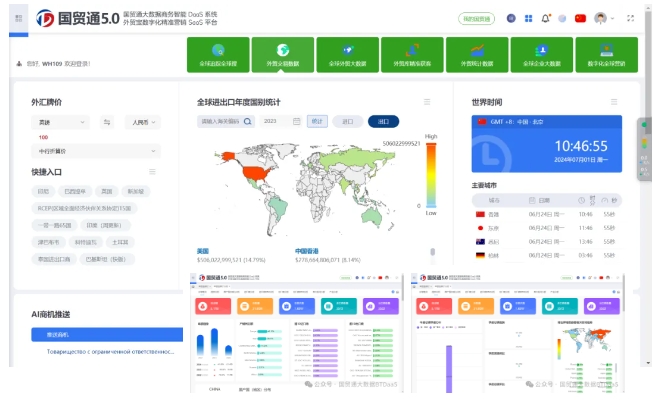Click the notification bell icon in header
Image resolution: width=653 pixels, height=411 pixels.
click(545, 18)
